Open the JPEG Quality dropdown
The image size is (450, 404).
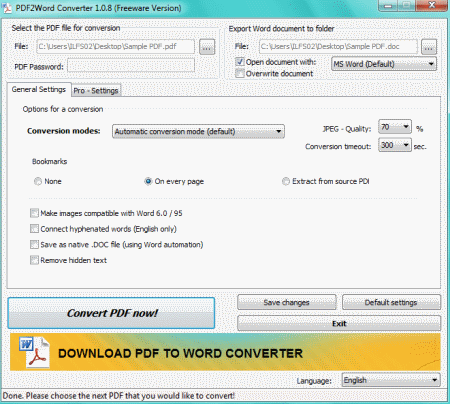[395, 127]
